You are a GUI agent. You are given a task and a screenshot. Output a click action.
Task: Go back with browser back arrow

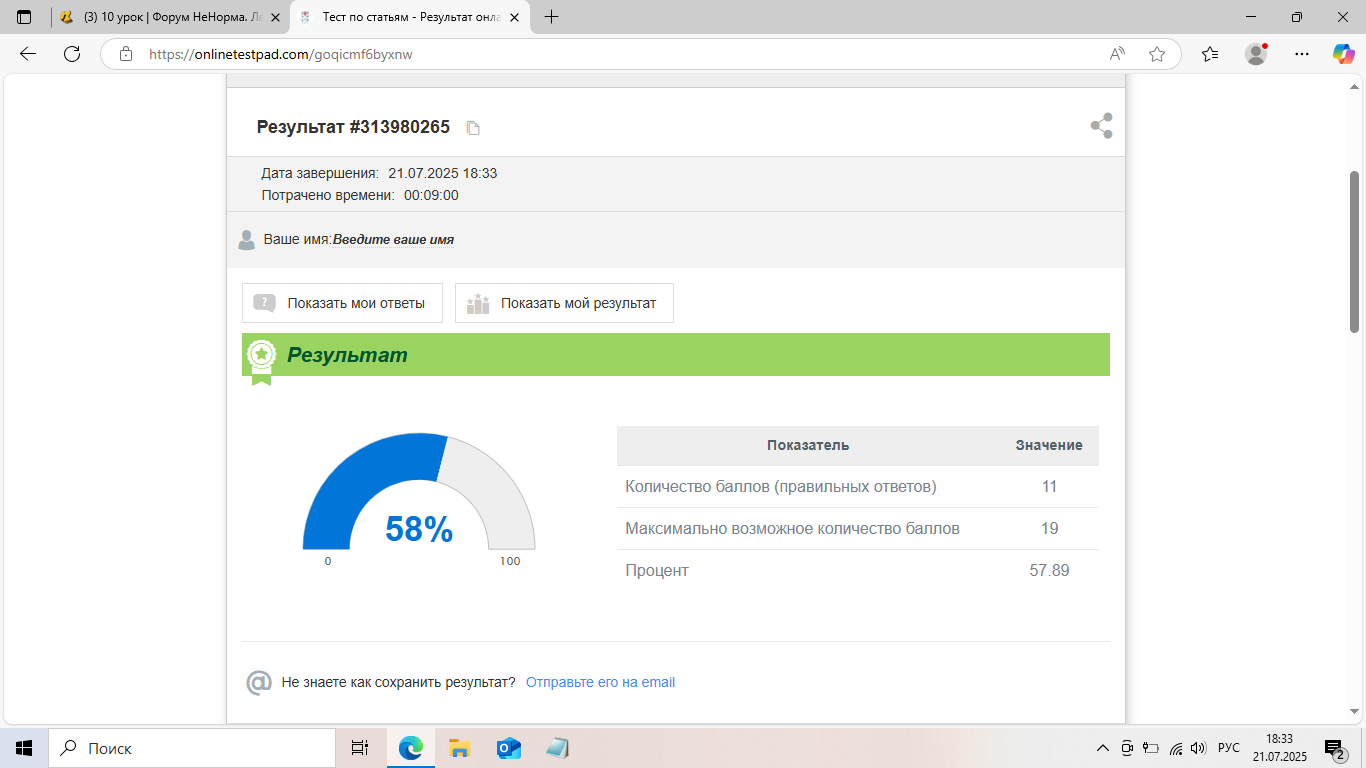pos(28,54)
